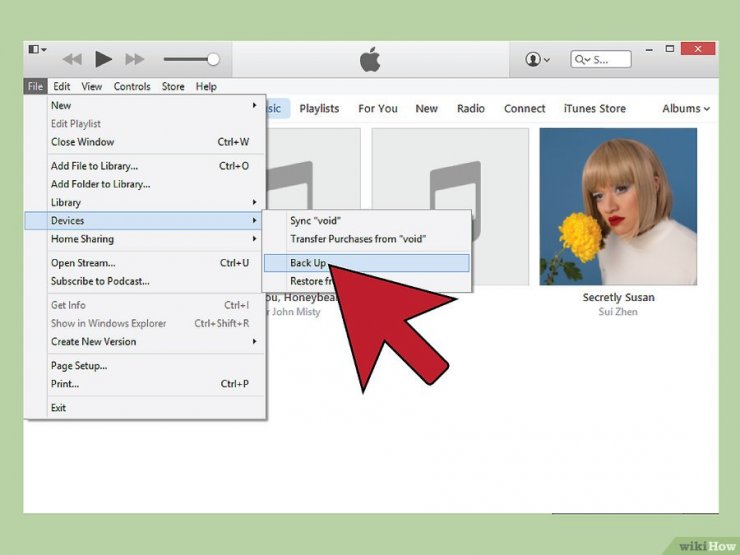The height and width of the screenshot is (555, 740).
Task: Click the rewind previous track button
Action: tap(72, 59)
